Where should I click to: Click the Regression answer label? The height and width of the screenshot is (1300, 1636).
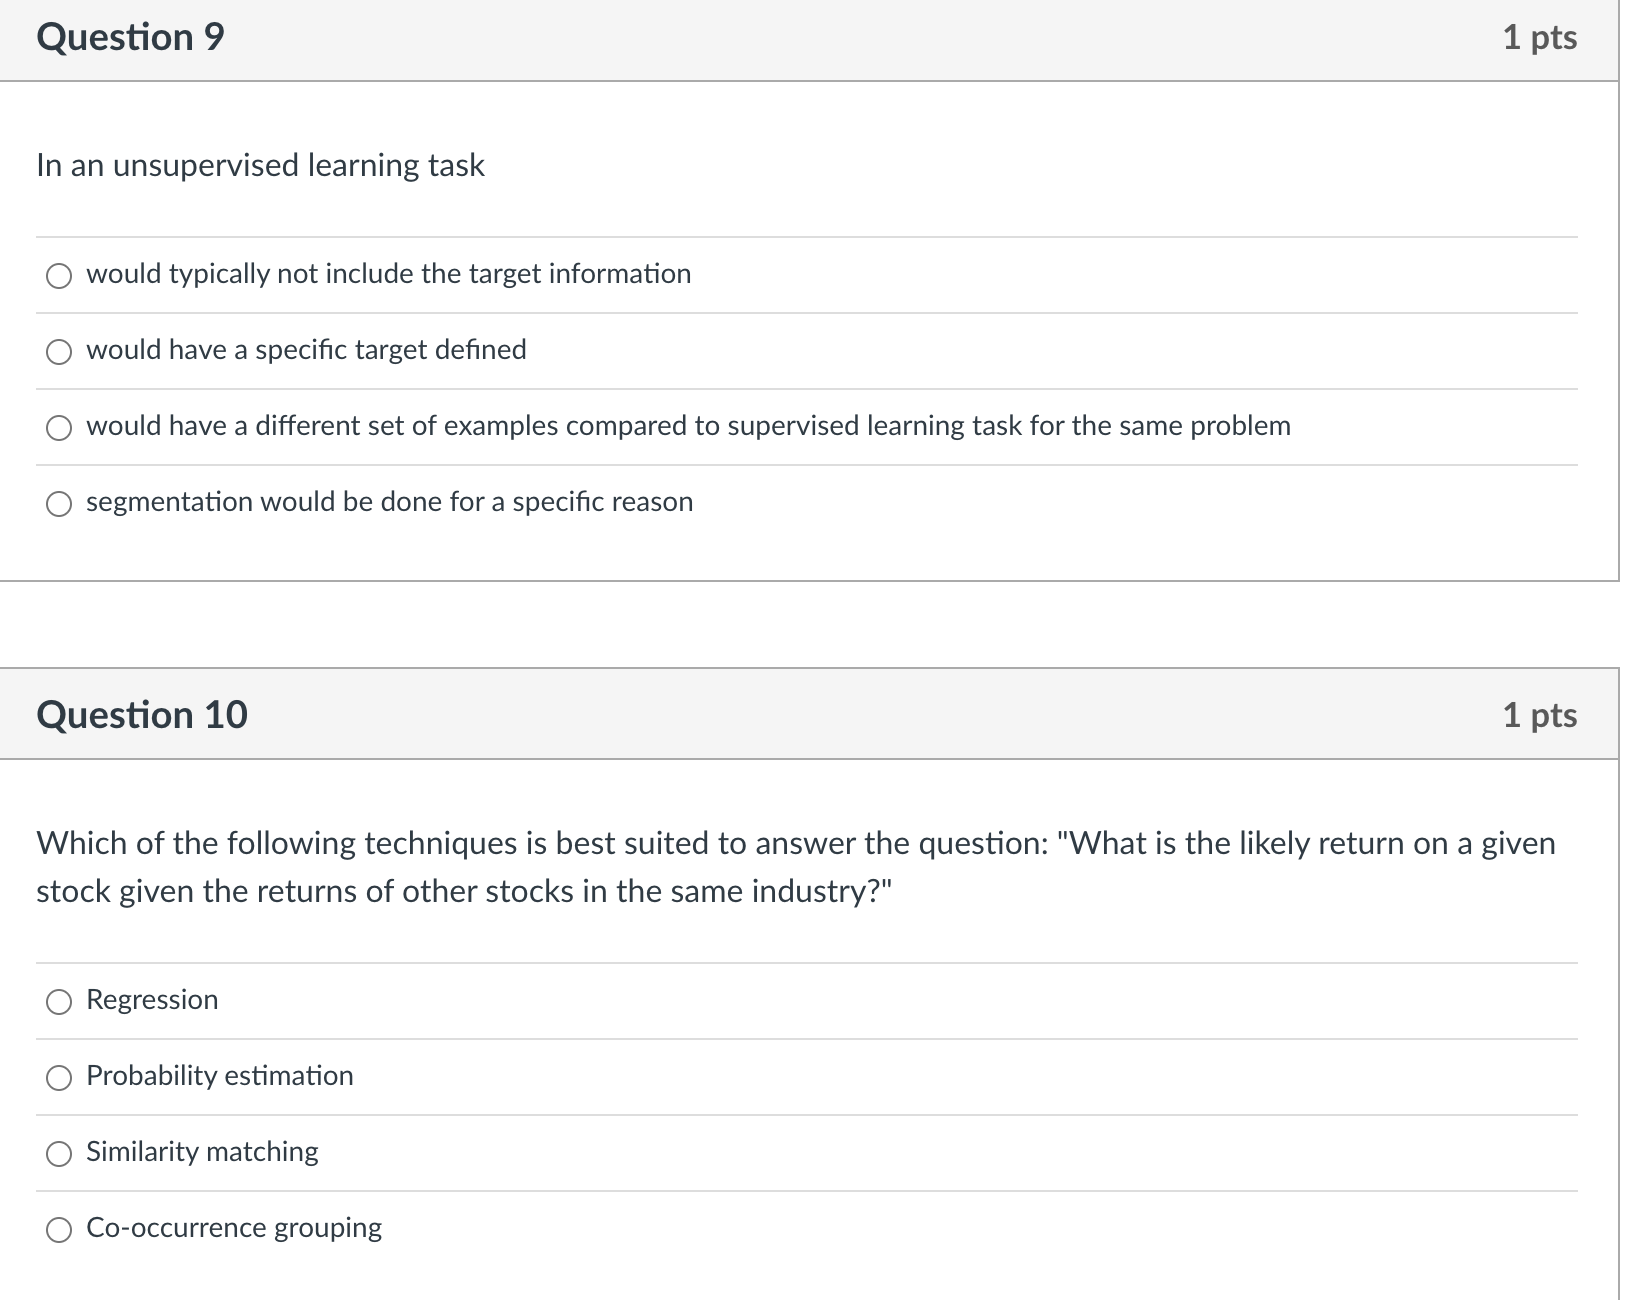click(x=152, y=1000)
